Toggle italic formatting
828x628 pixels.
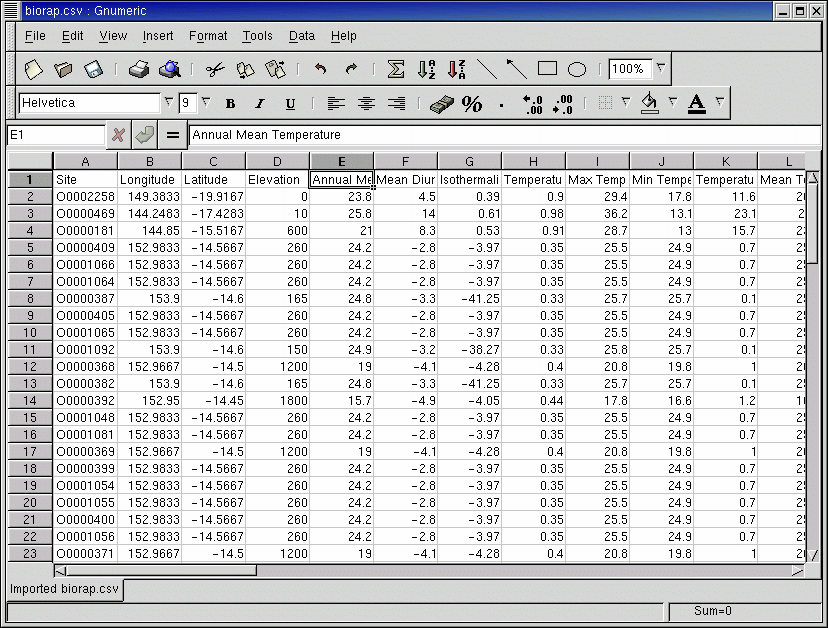tap(260, 103)
